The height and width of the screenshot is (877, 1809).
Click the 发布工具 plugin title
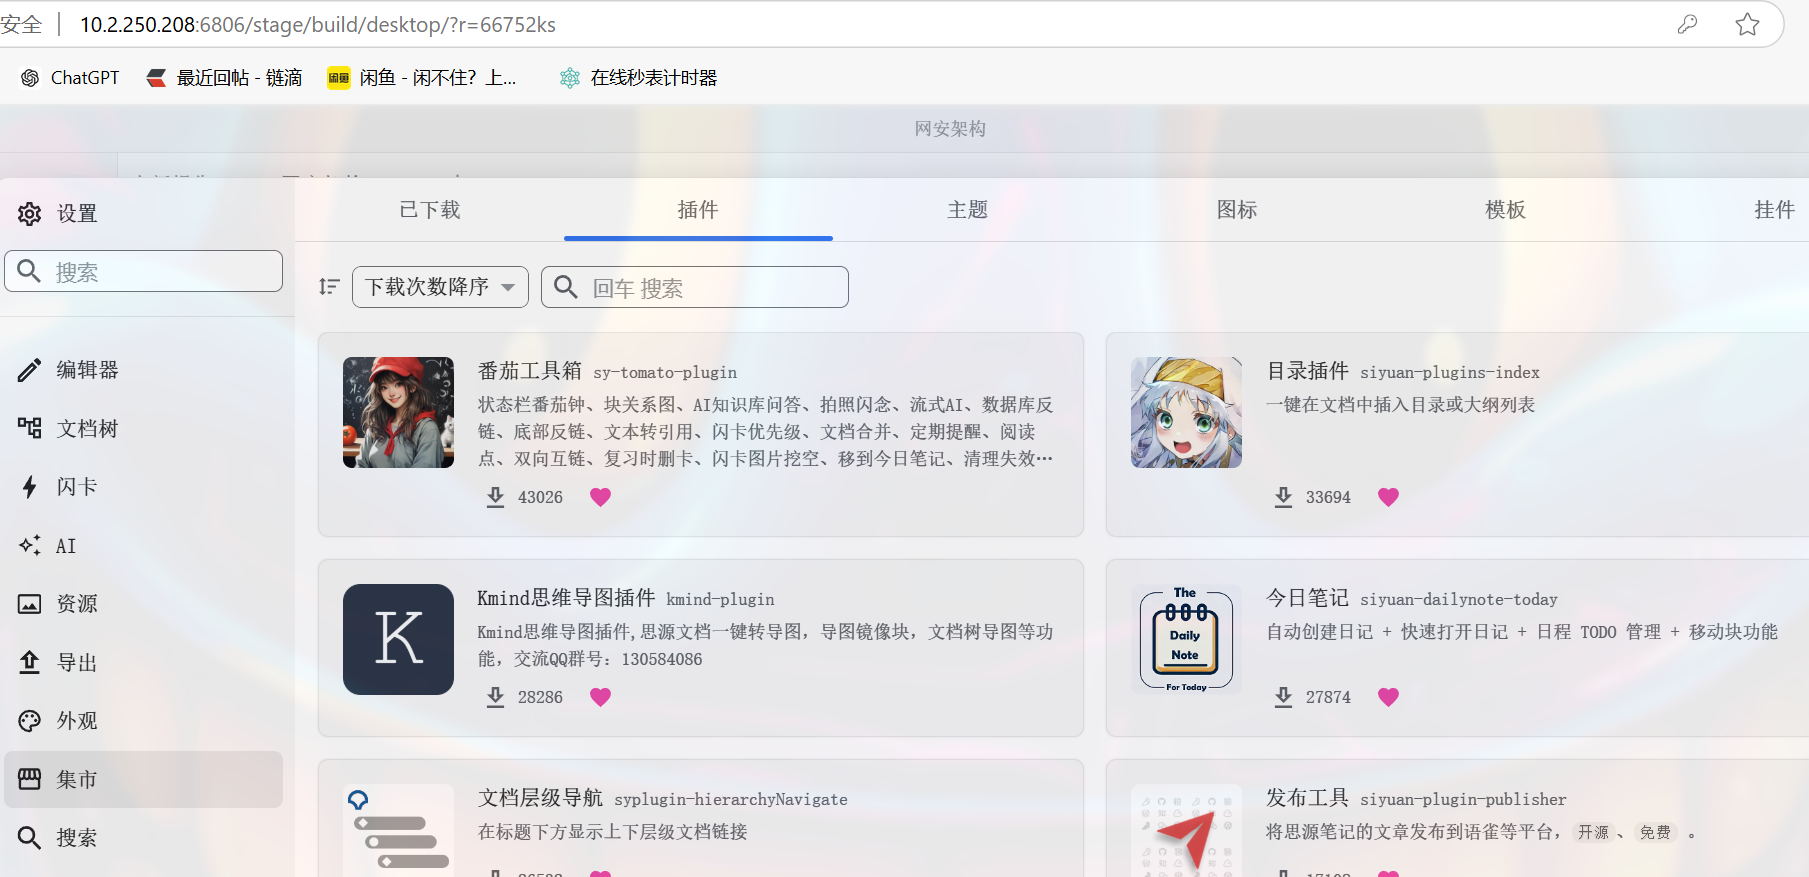coord(1307,798)
